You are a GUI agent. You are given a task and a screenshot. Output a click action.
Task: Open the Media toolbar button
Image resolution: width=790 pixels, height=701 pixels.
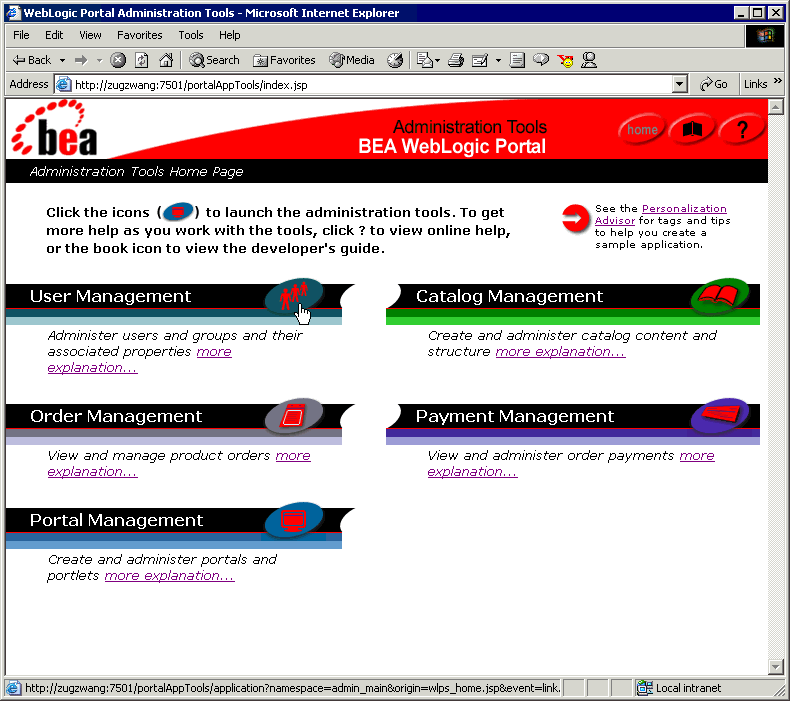click(x=352, y=60)
